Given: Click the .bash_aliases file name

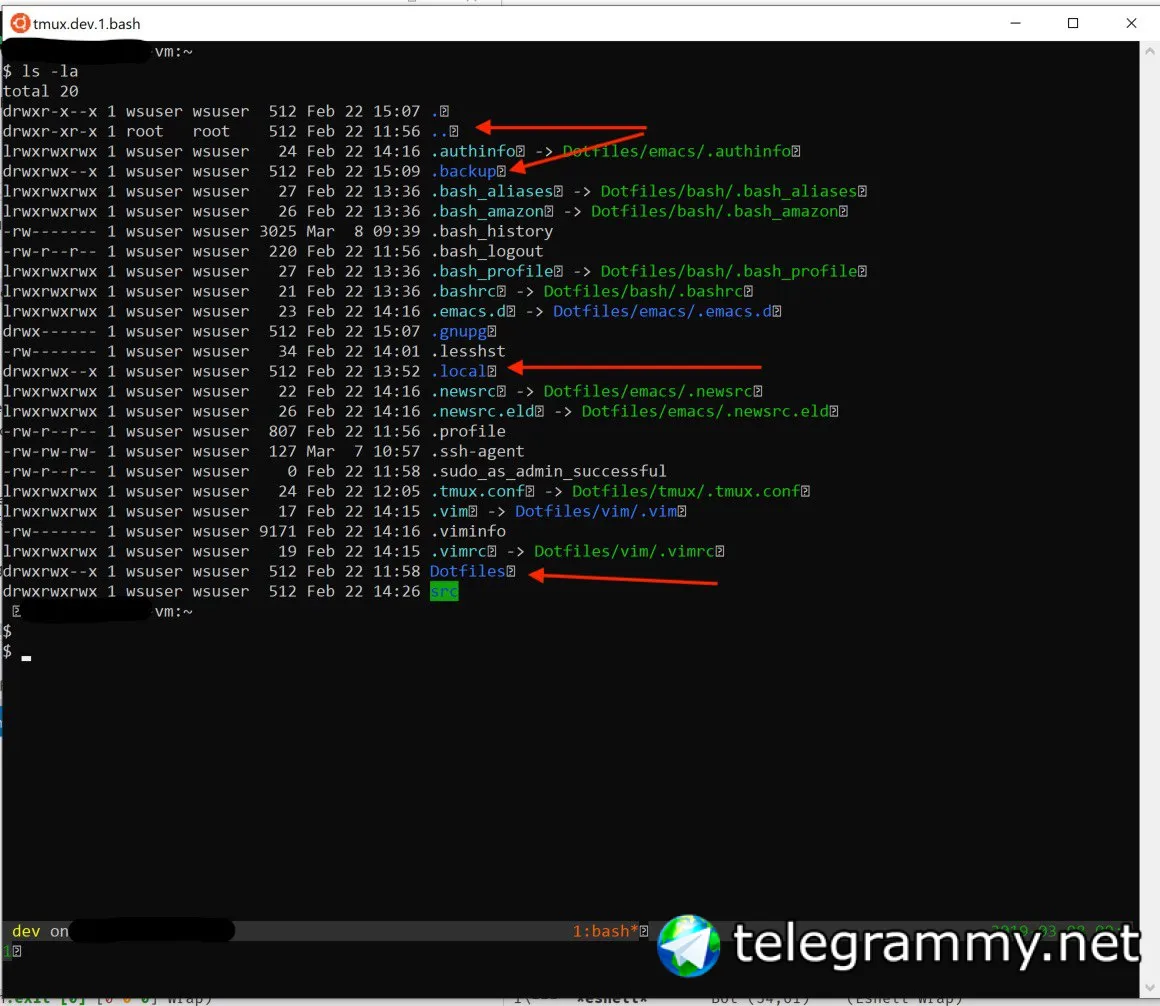Looking at the screenshot, I should point(492,191).
